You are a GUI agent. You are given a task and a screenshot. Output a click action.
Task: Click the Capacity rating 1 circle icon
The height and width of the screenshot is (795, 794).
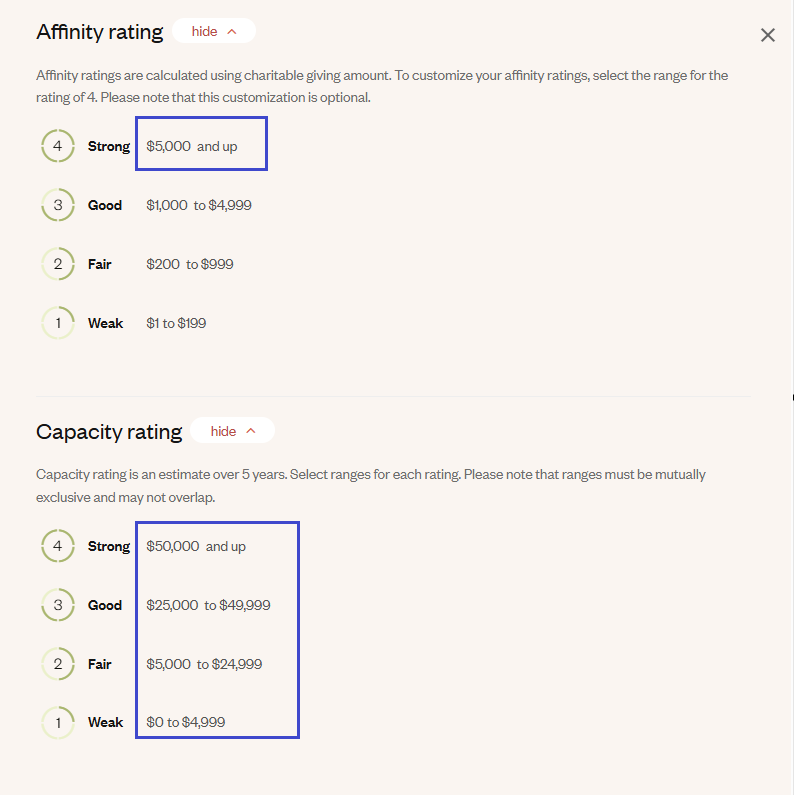pos(58,722)
